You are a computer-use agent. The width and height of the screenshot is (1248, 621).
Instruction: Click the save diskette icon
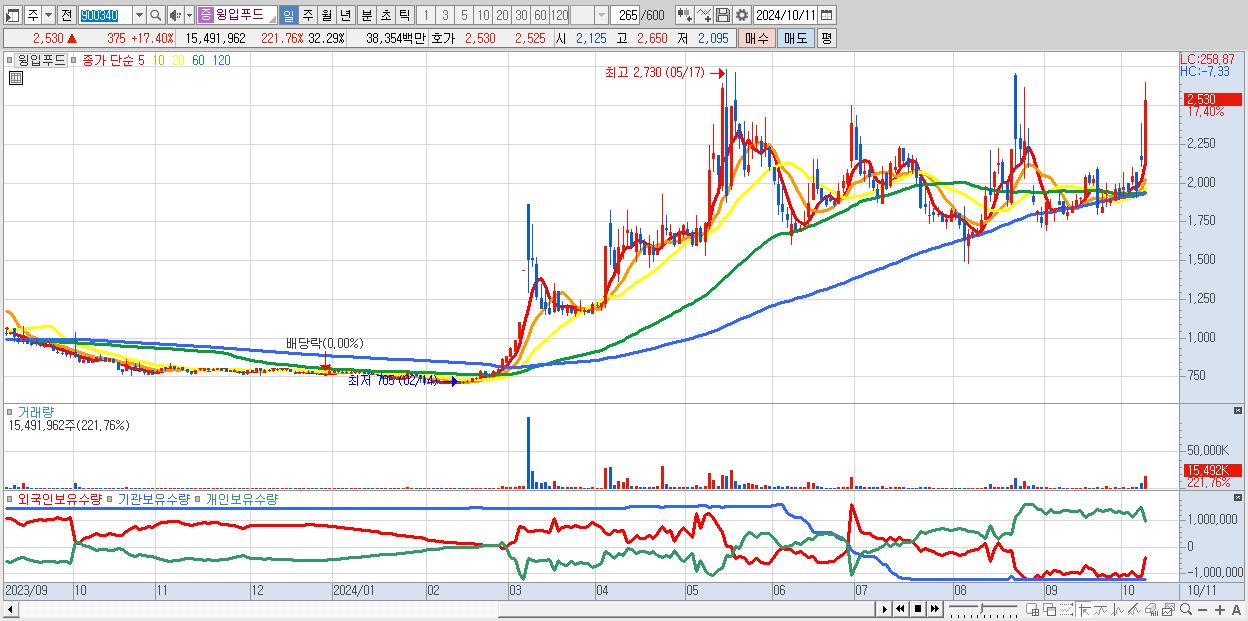pos(722,15)
